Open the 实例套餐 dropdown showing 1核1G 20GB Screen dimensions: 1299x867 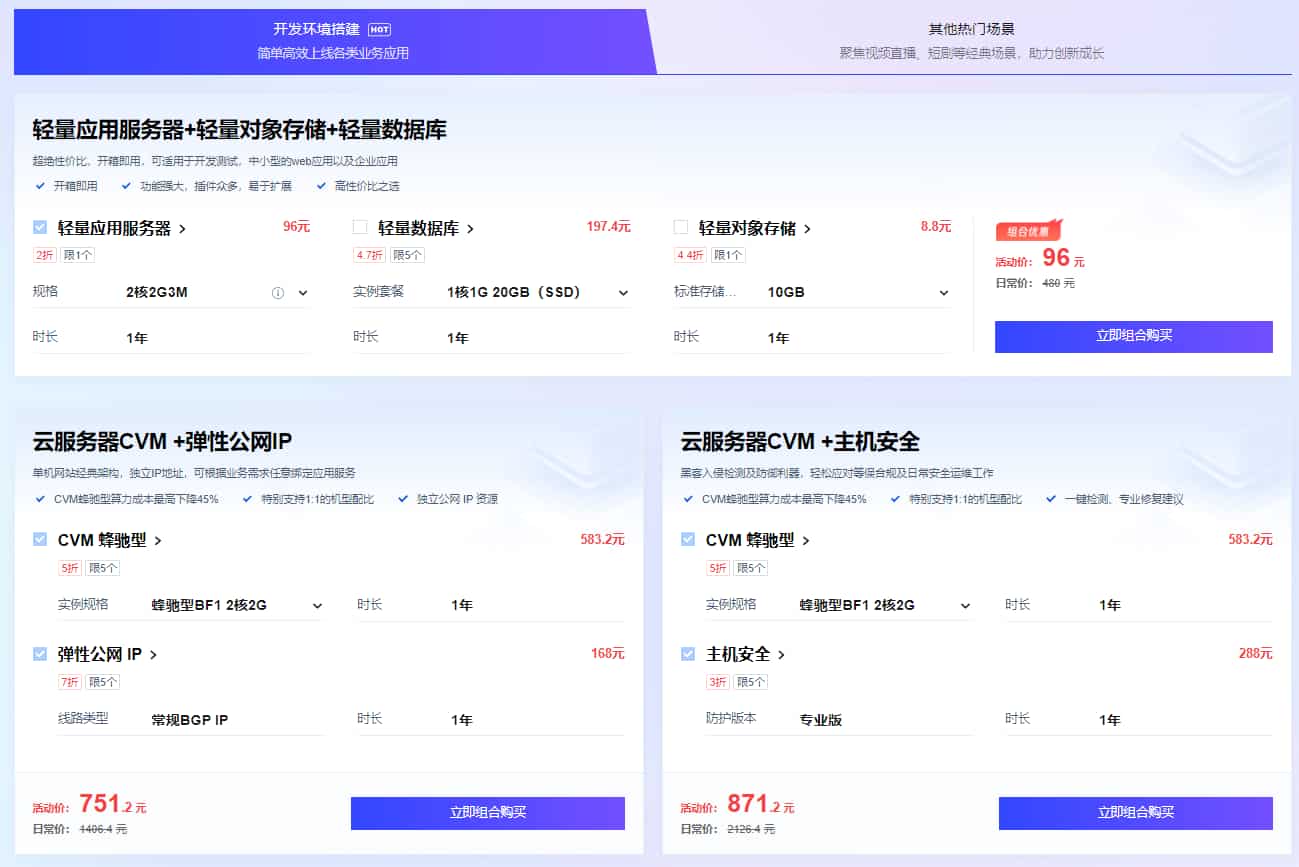click(625, 291)
